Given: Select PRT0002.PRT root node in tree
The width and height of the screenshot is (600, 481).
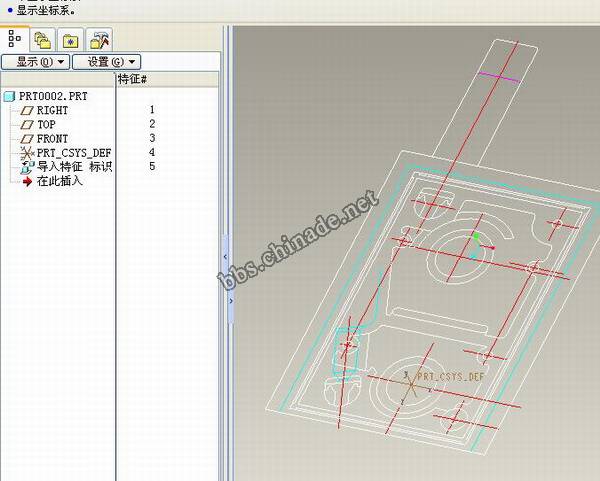Looking at the screenshot, I should [44, 96].
